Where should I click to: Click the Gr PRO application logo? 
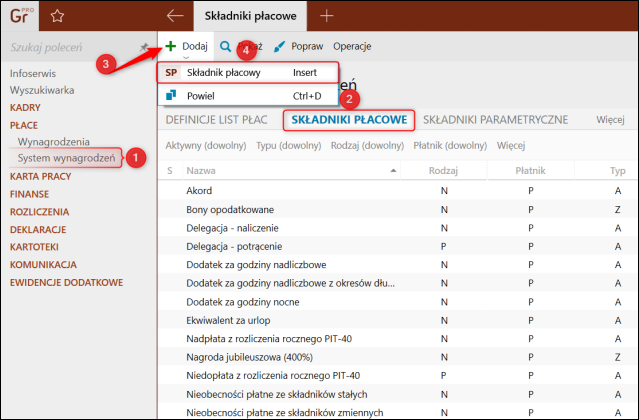[x=20, y=15]
